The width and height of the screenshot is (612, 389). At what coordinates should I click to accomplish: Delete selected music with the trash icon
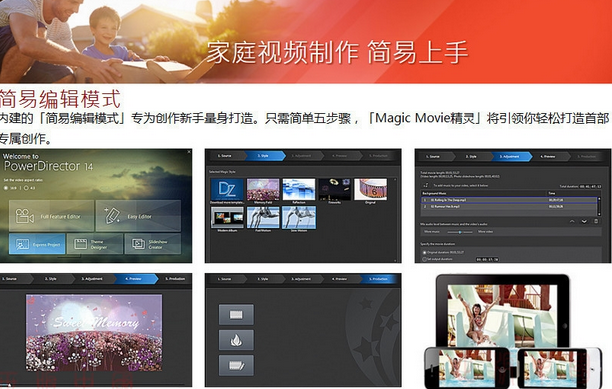596,221
